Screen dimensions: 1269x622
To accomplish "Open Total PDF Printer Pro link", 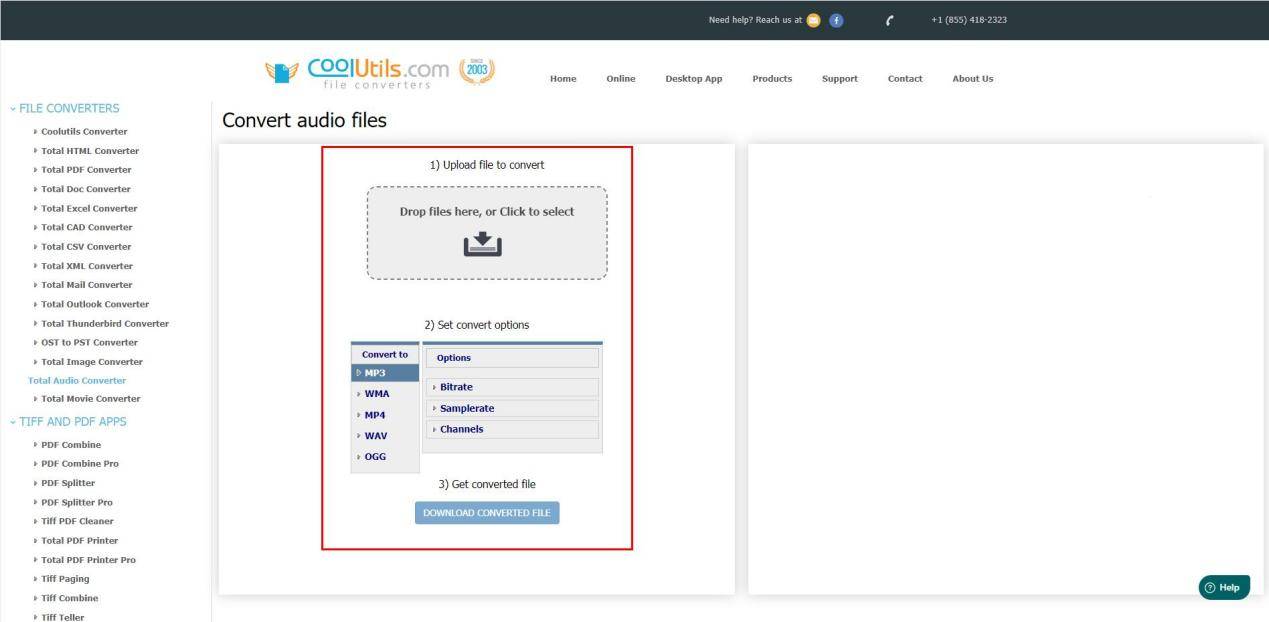I will coord(88,560).
